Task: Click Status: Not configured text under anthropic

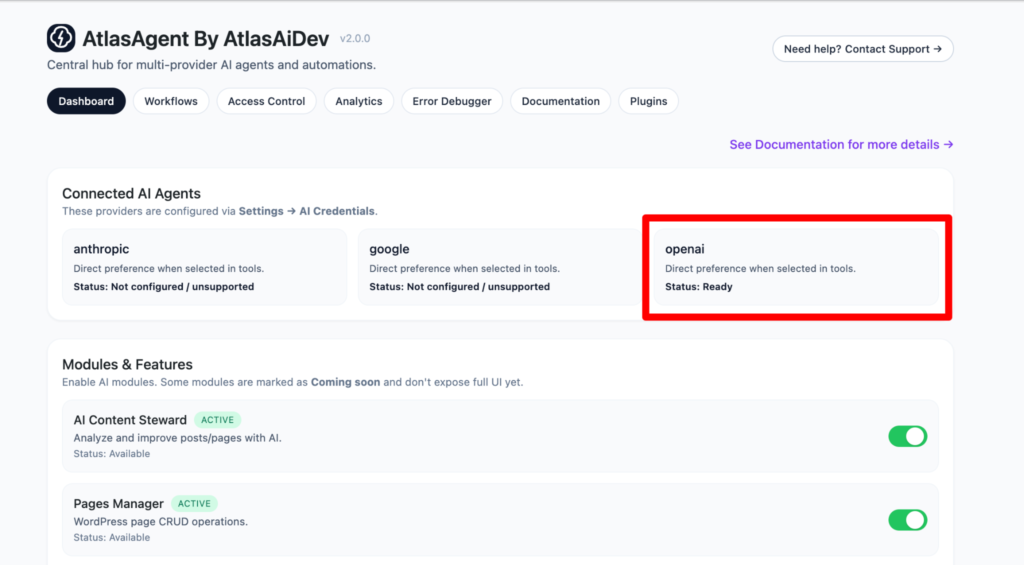Action: [x=164, y=287]
